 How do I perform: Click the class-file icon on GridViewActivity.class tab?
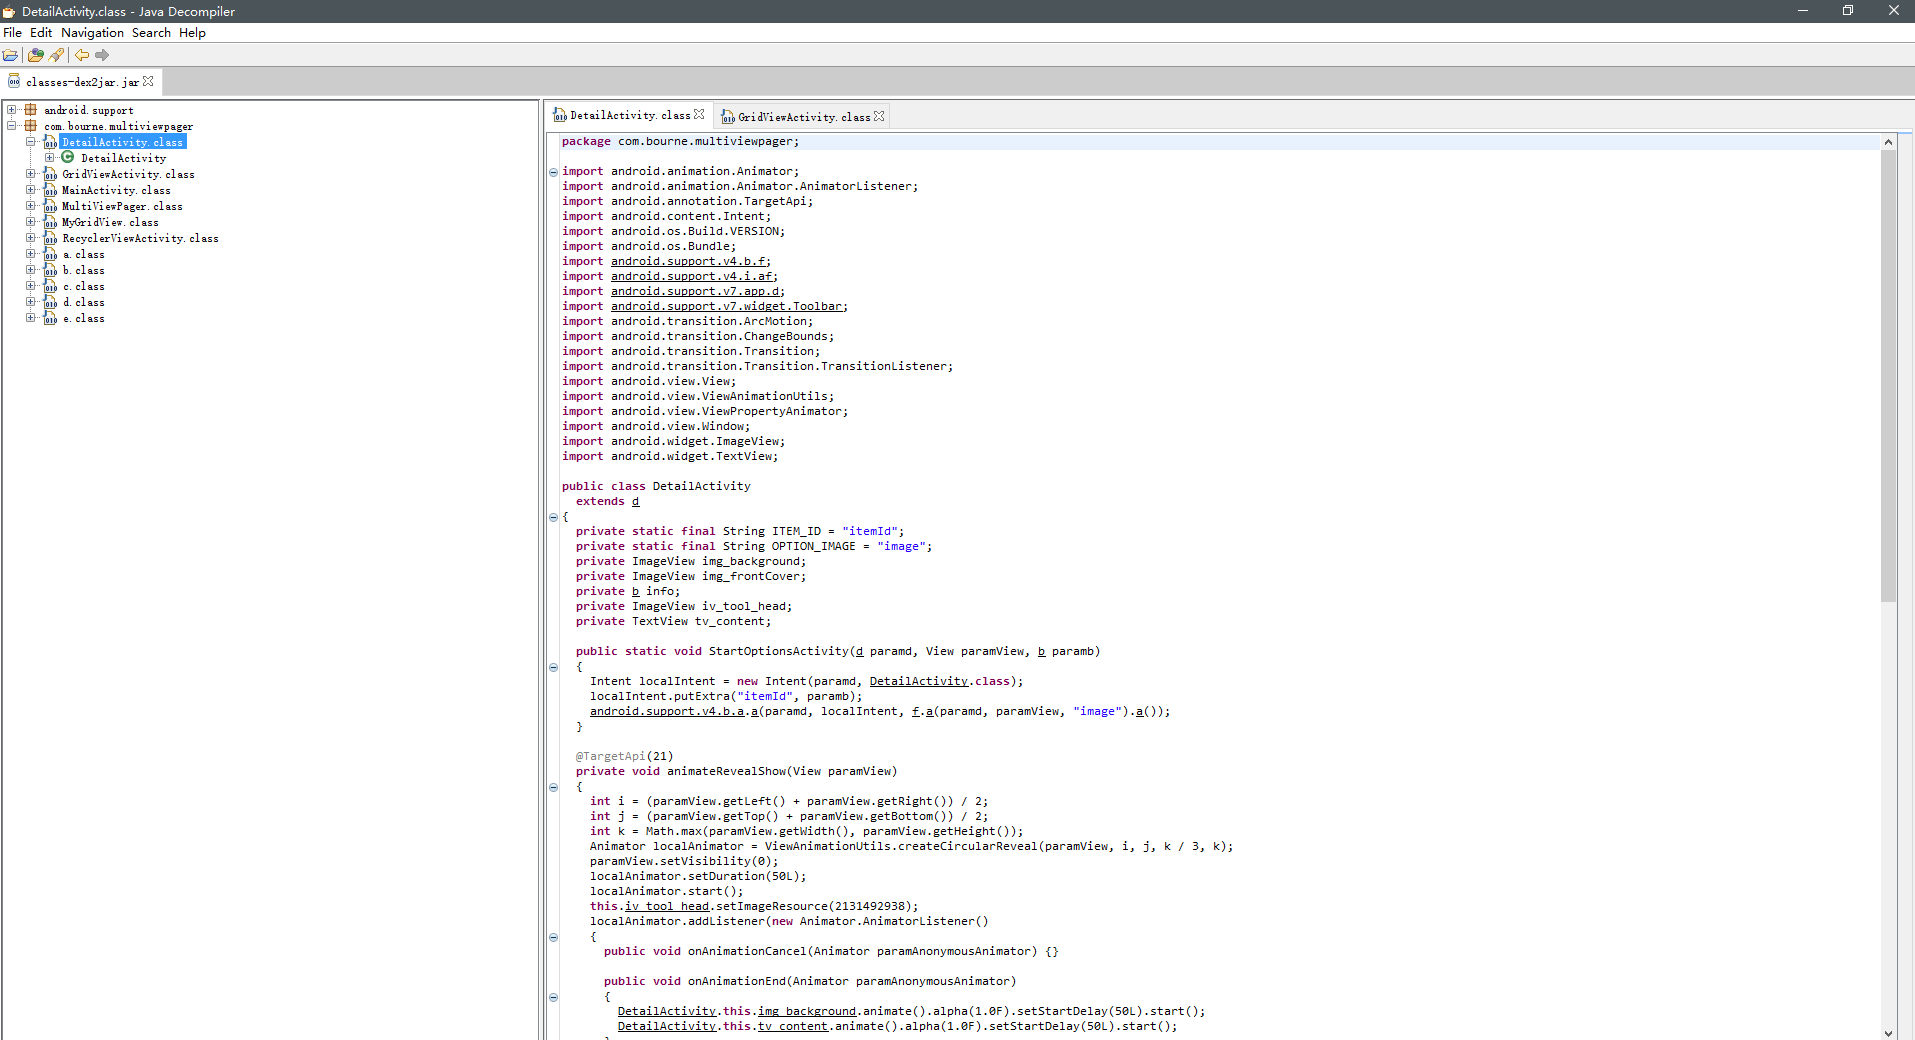(728, 117)
